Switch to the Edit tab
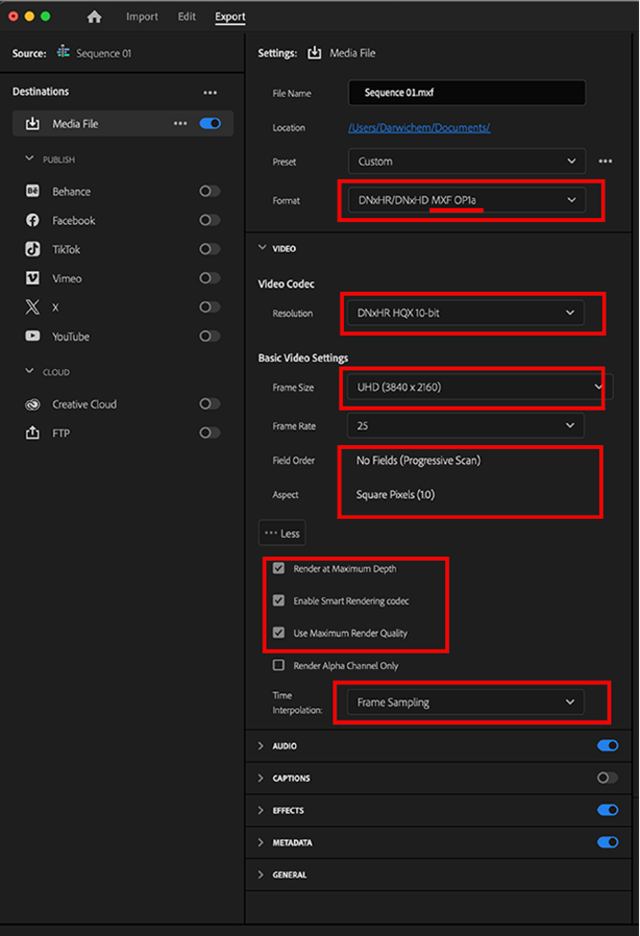Image resolution: width=640 pixels, height=936 pixels. pyautogui.click(x=187, y=17)
